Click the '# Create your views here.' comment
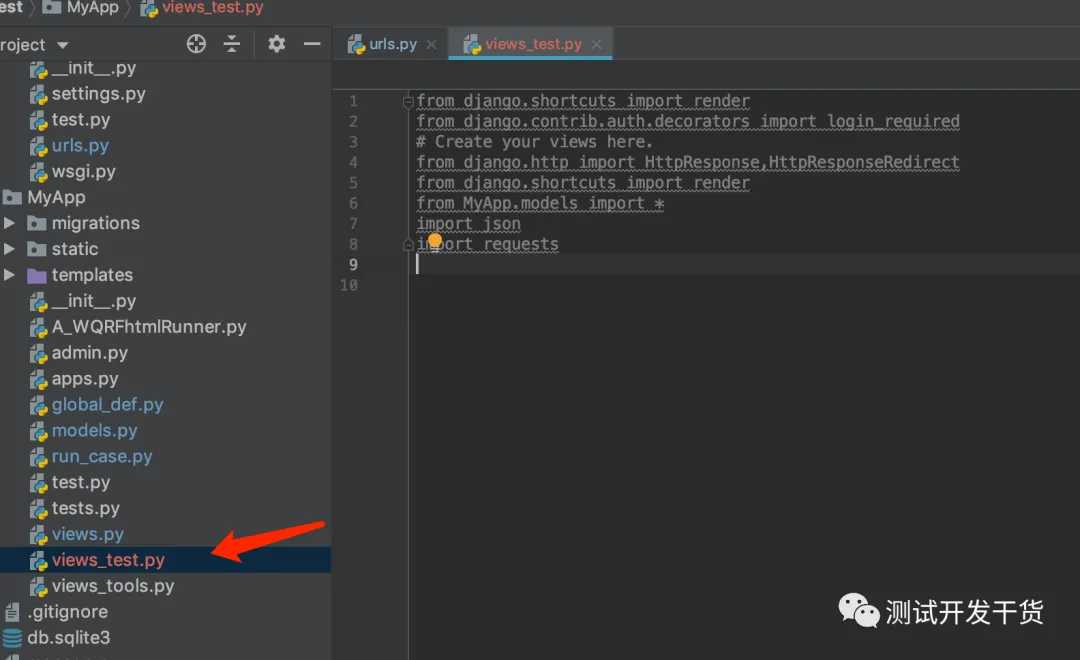 click(x=534, y=142)
